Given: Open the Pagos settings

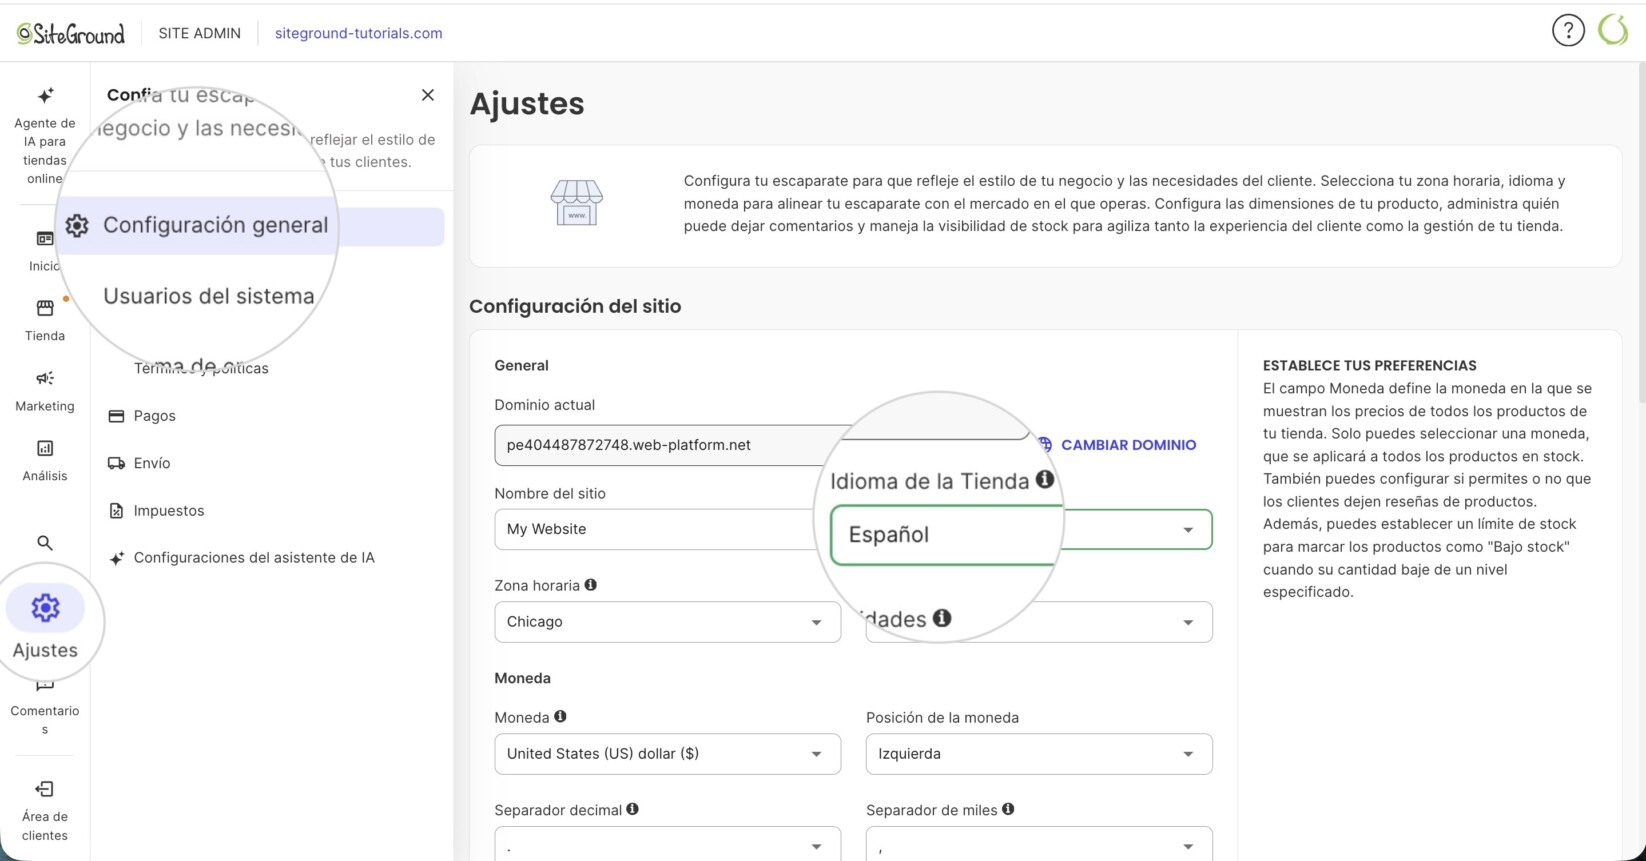Looking at the screenshot, I should (154, 416).
